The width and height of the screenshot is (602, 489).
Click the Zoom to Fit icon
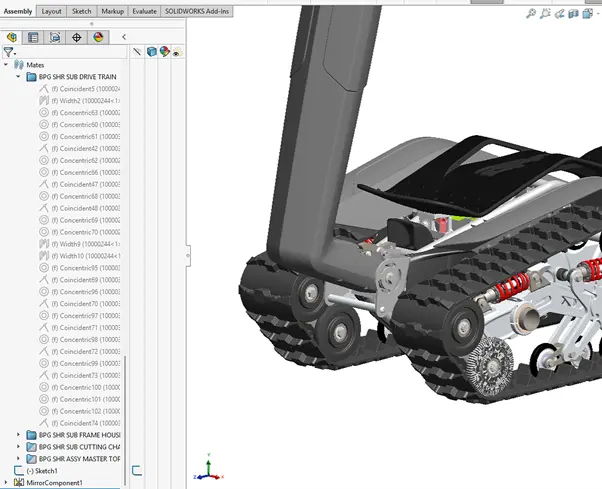coord(531,14)
